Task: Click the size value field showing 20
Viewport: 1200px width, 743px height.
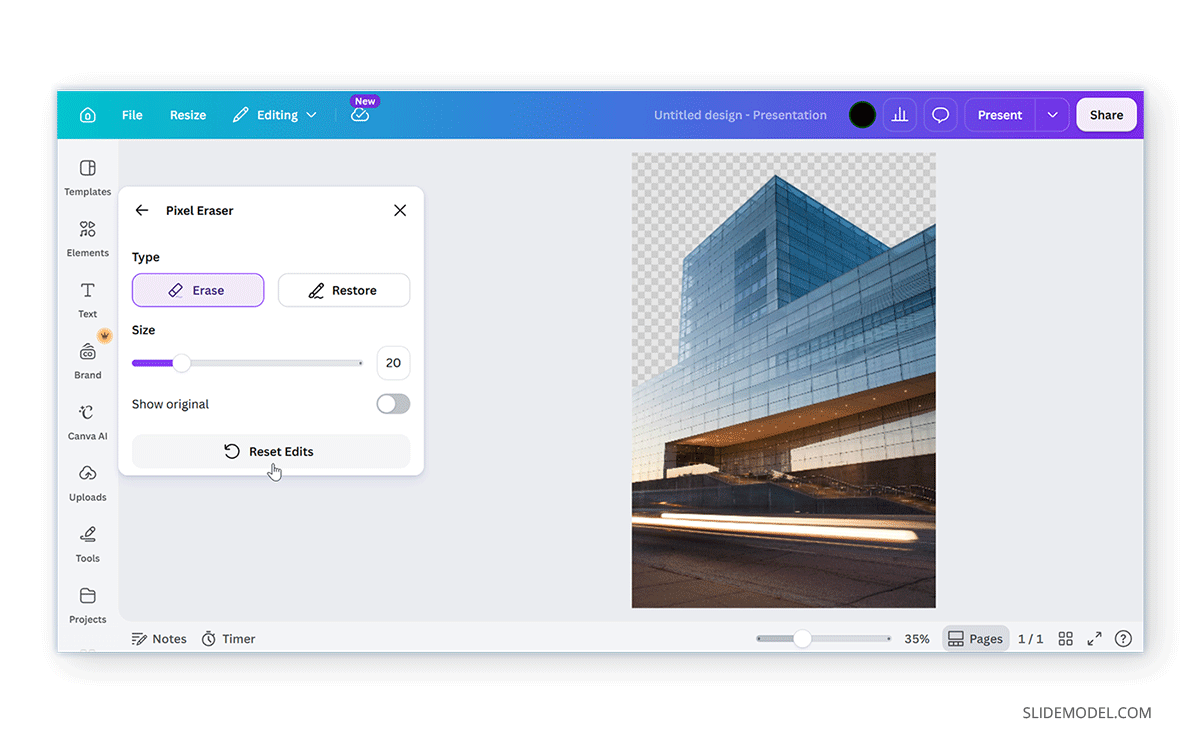Action: click(x=393, y=363)
